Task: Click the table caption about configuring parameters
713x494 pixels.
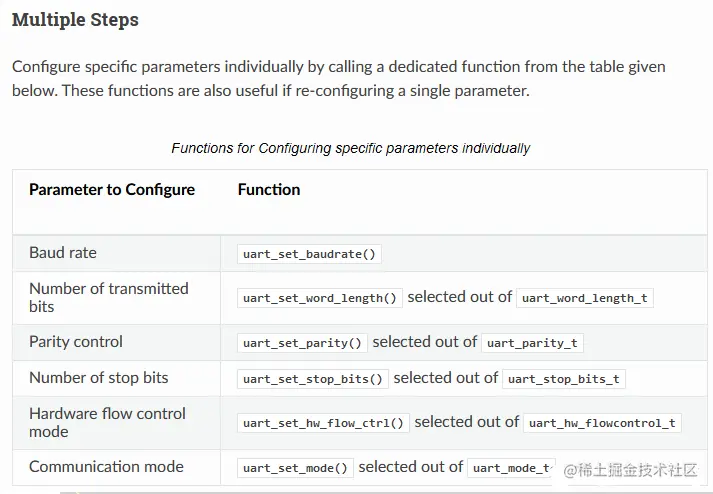Action: pyautogui.click(x=350, y=148)
